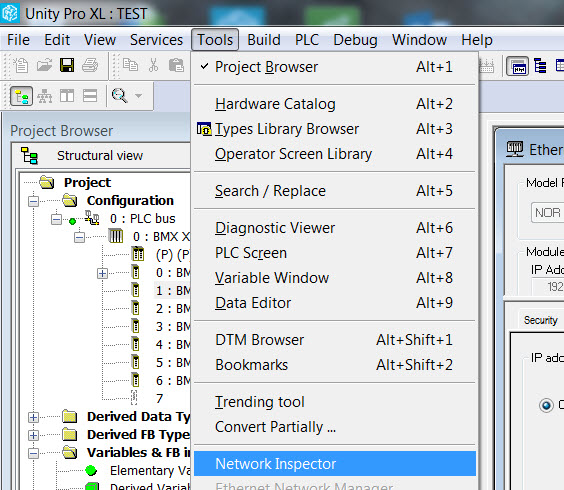
Task: Click the Print toolbar icon
Action: coord(90,65)
